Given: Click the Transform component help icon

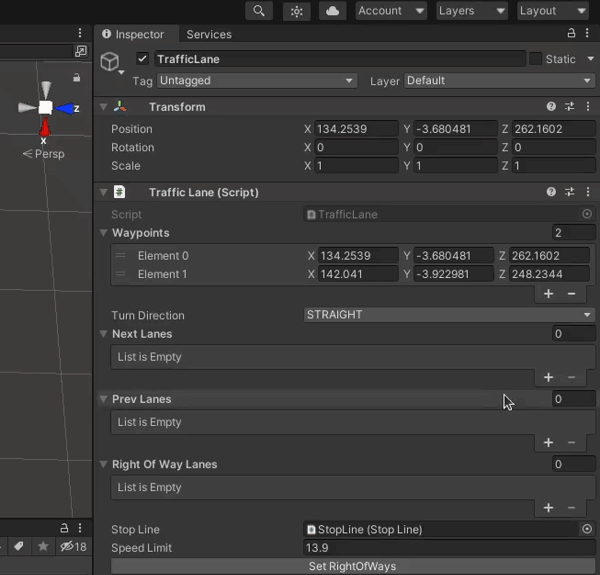Looking at the screenshot, I should tap(551, 107).
